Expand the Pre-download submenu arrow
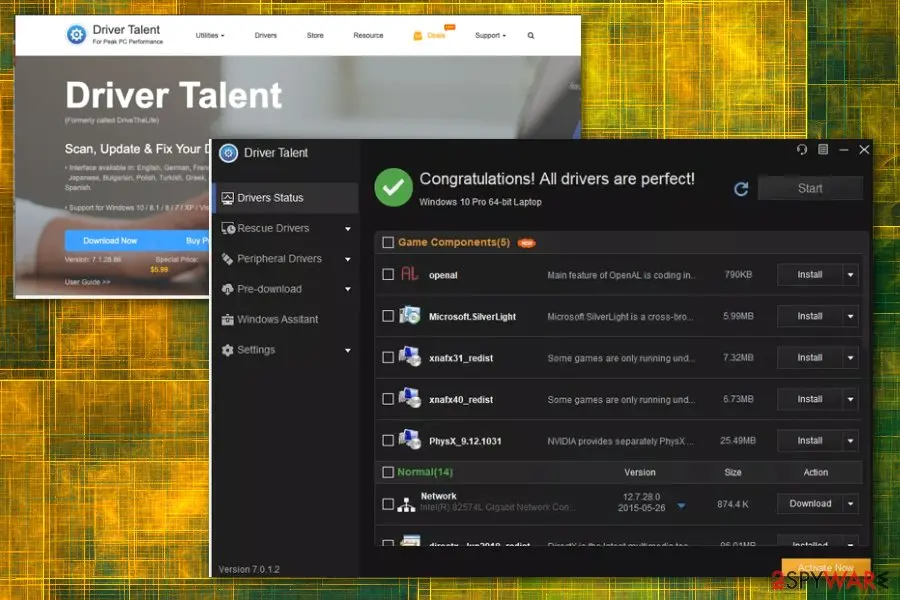 [x=348, y=289]
